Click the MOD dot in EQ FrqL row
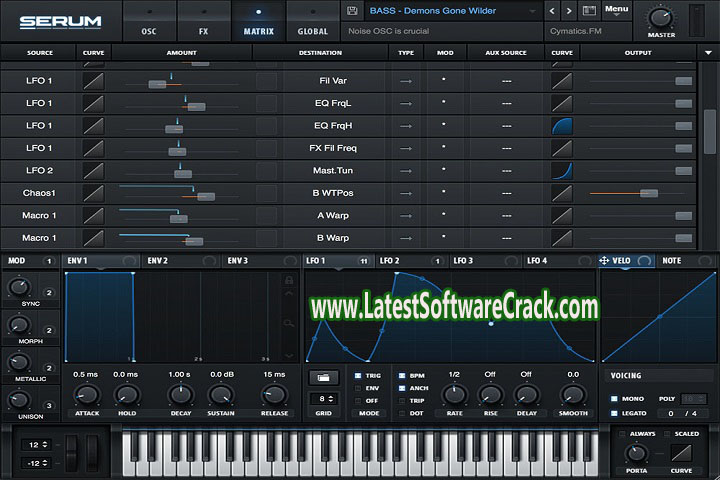 tap(444, 102)
